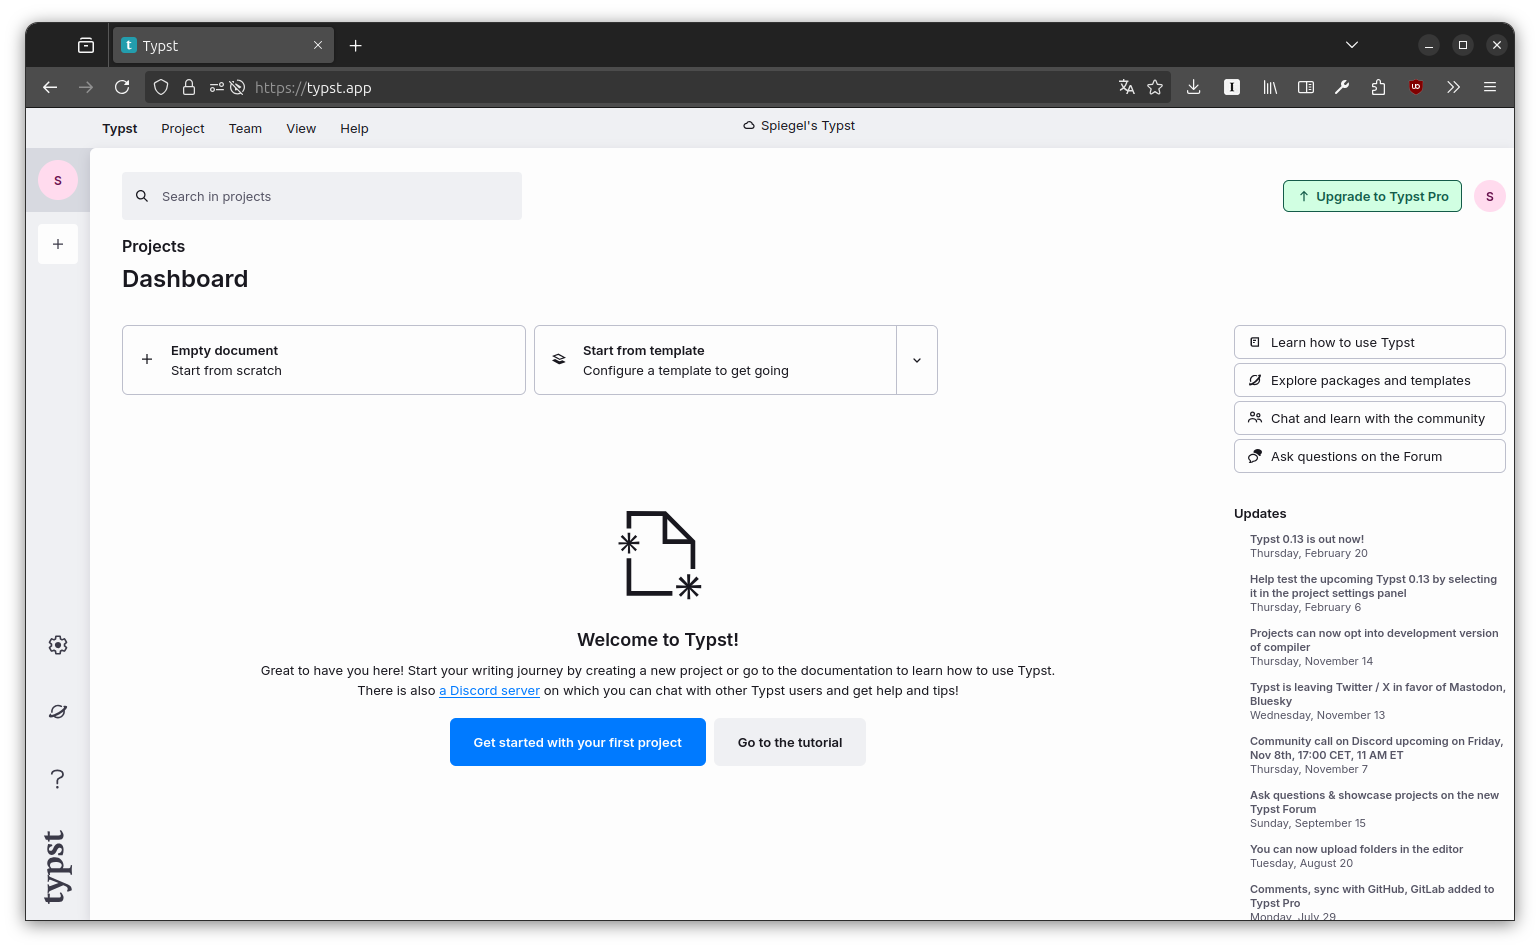Open the Instapaper-style I extension icon
The height and width of the screenshot is (949, 1540).
click(x=1232, y=87)
